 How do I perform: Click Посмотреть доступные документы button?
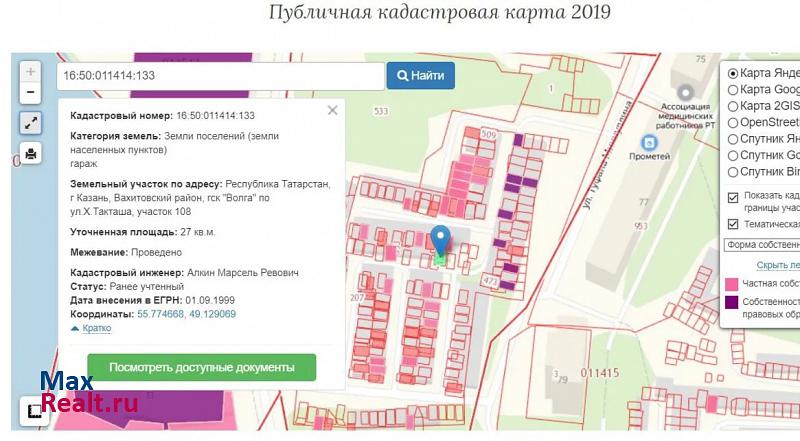tap(201, 367)
